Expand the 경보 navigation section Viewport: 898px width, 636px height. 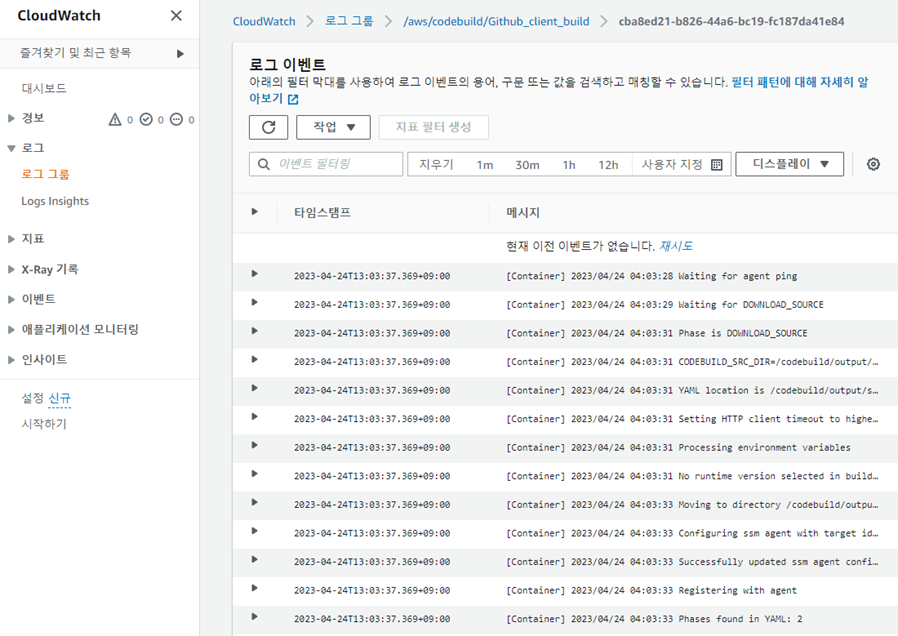(11, 118)
